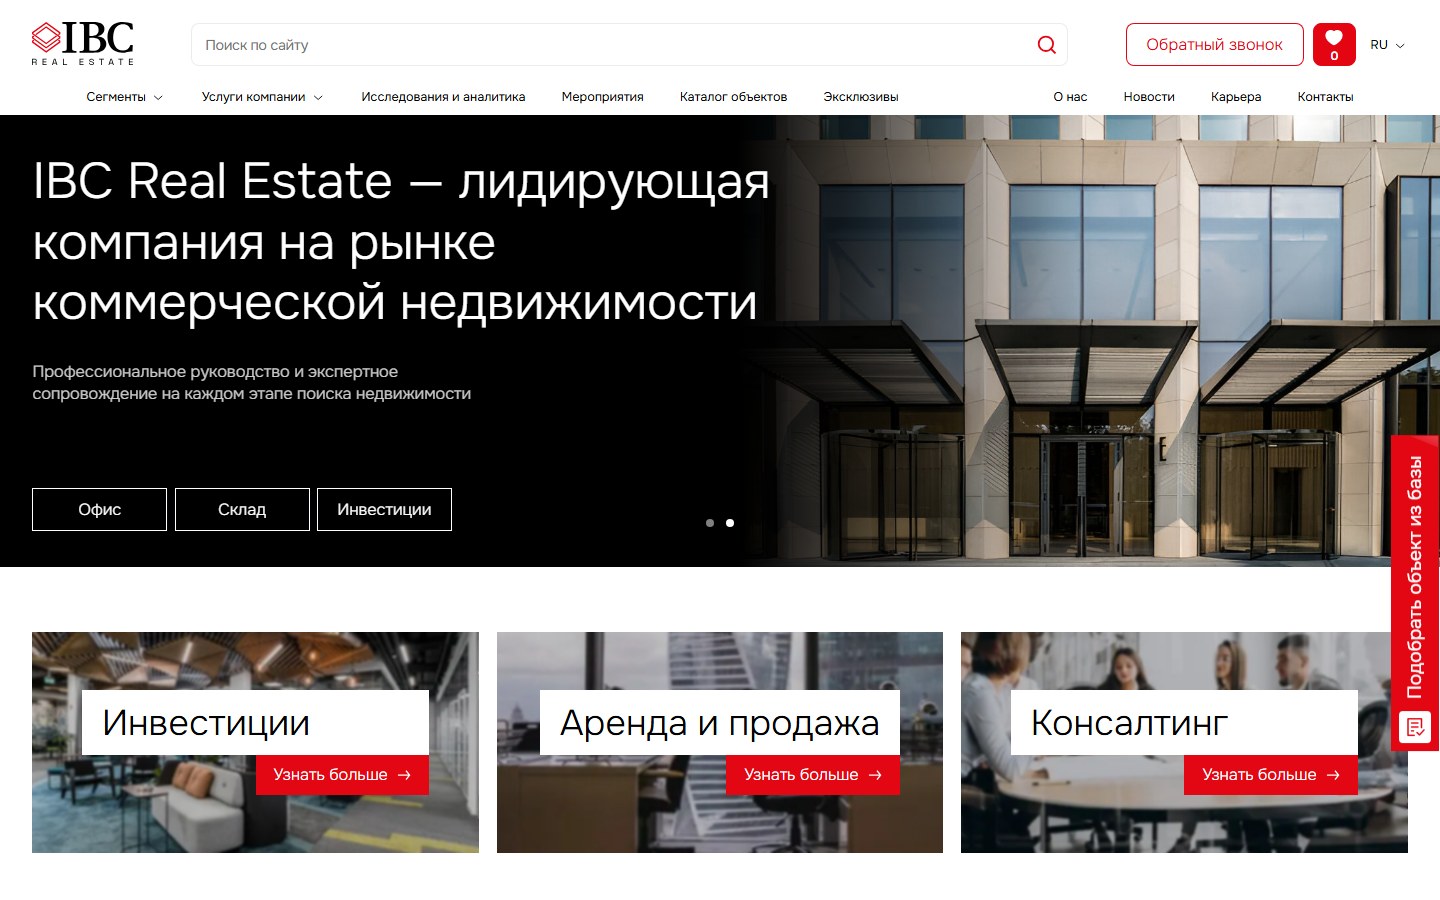Expand the Услуги компании menu

(262, 97)
